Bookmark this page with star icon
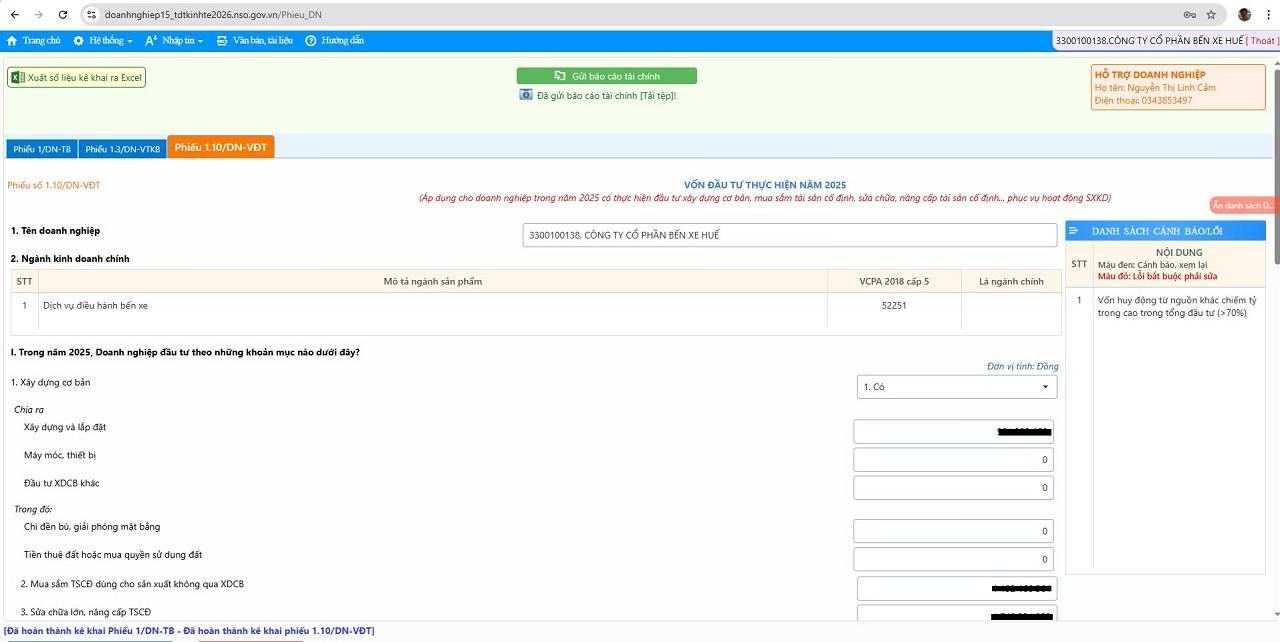 1211,15
